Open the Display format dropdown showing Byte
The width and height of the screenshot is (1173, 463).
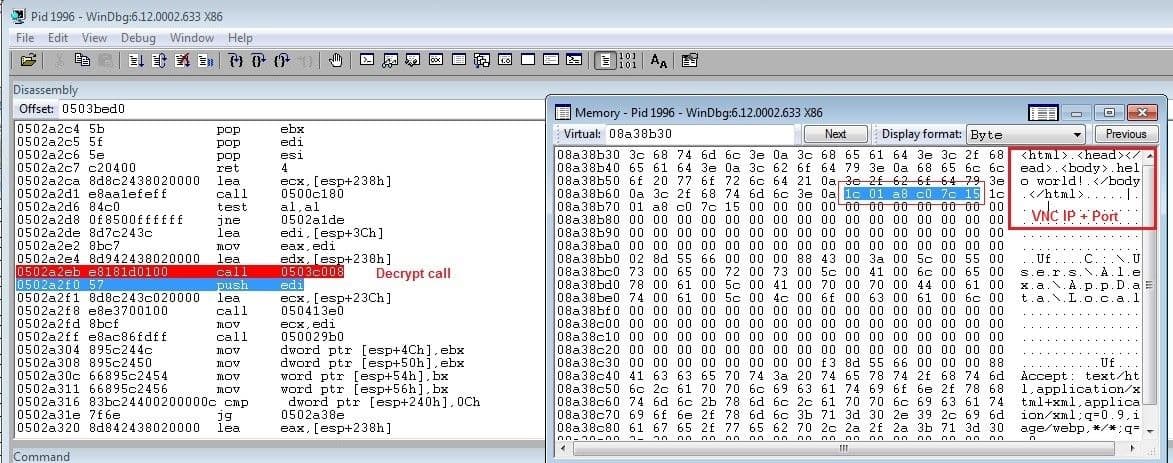click(x=1027, y=134)
